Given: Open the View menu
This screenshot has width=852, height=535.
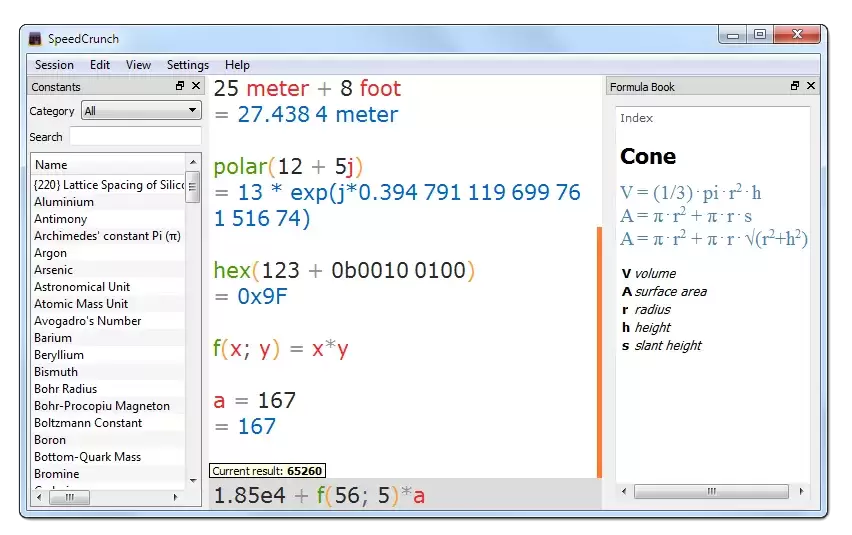Looking at the screenshot, I should pos(139,65).
